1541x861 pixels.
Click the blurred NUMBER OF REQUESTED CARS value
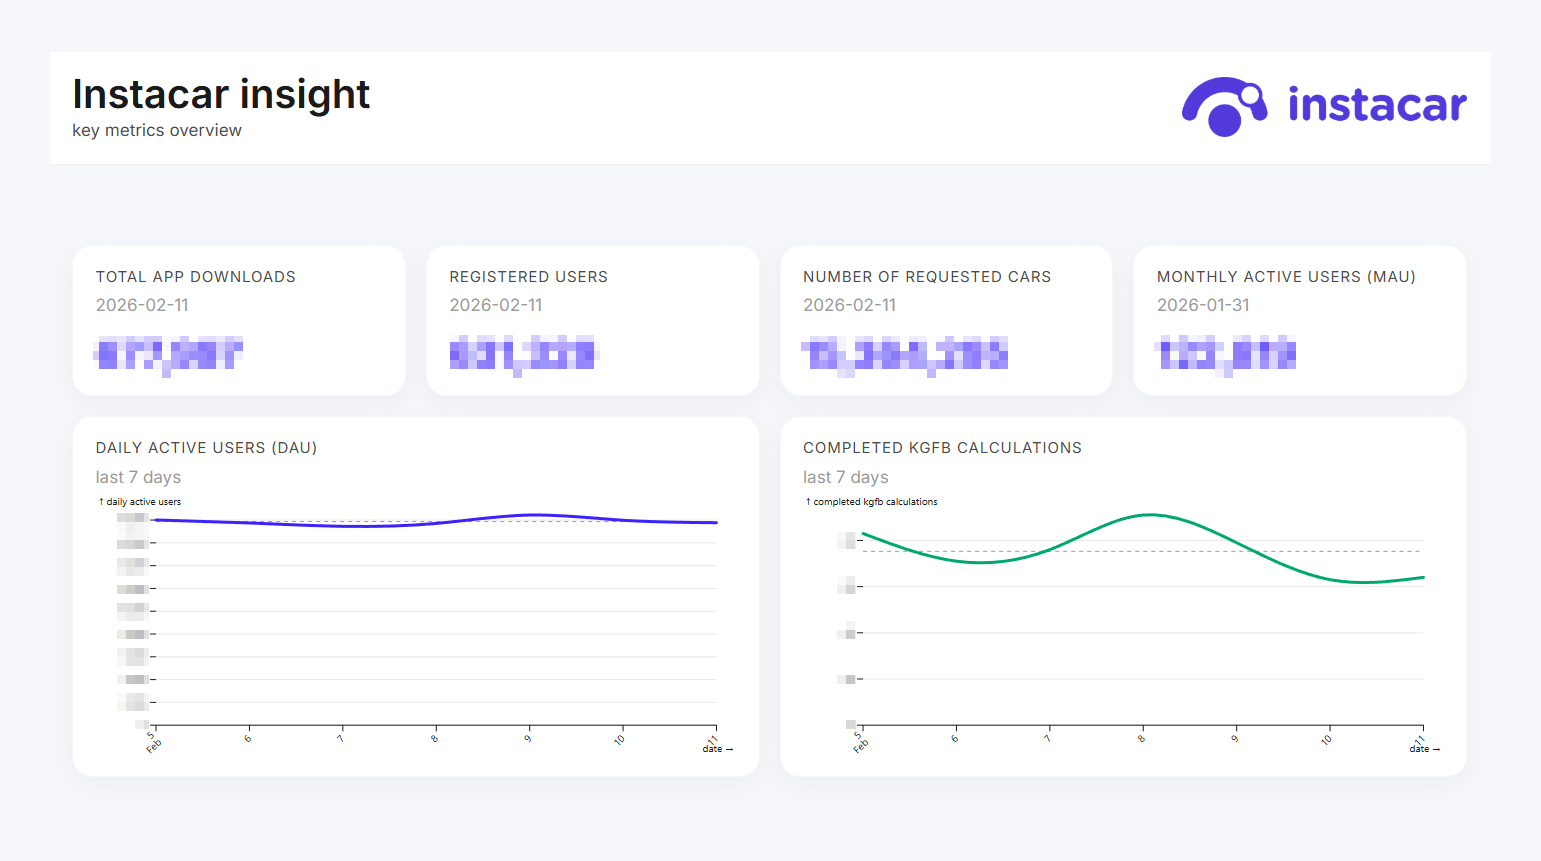905,354
